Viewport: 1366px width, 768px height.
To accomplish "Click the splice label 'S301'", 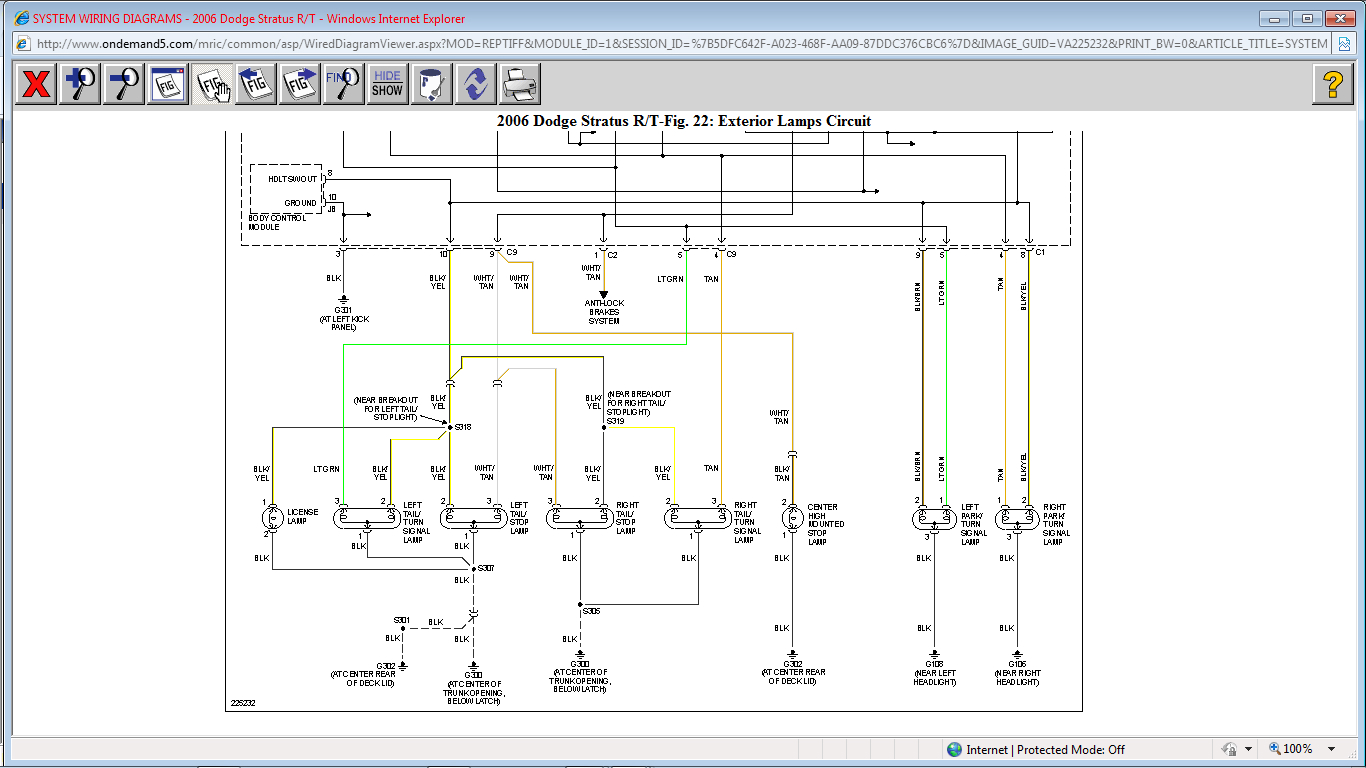I will [x=402, y=620].
